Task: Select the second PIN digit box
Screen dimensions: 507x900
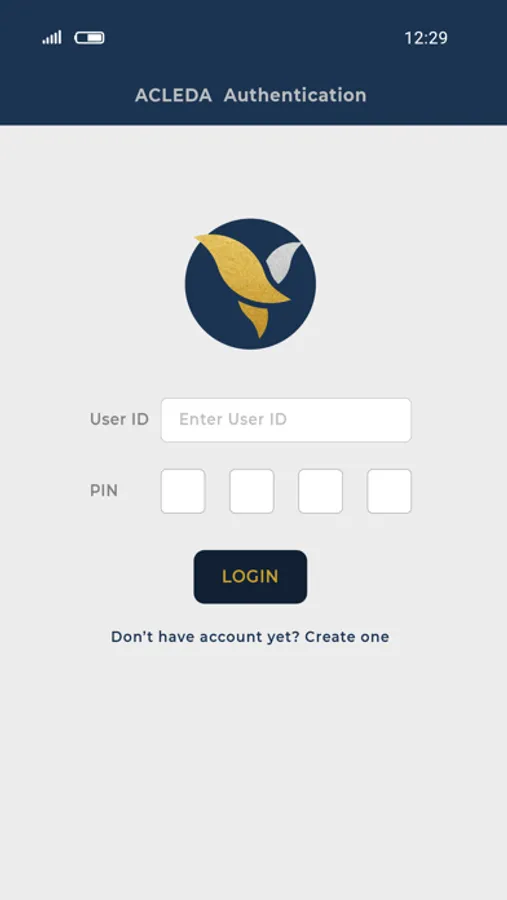Action: (251, 491)
